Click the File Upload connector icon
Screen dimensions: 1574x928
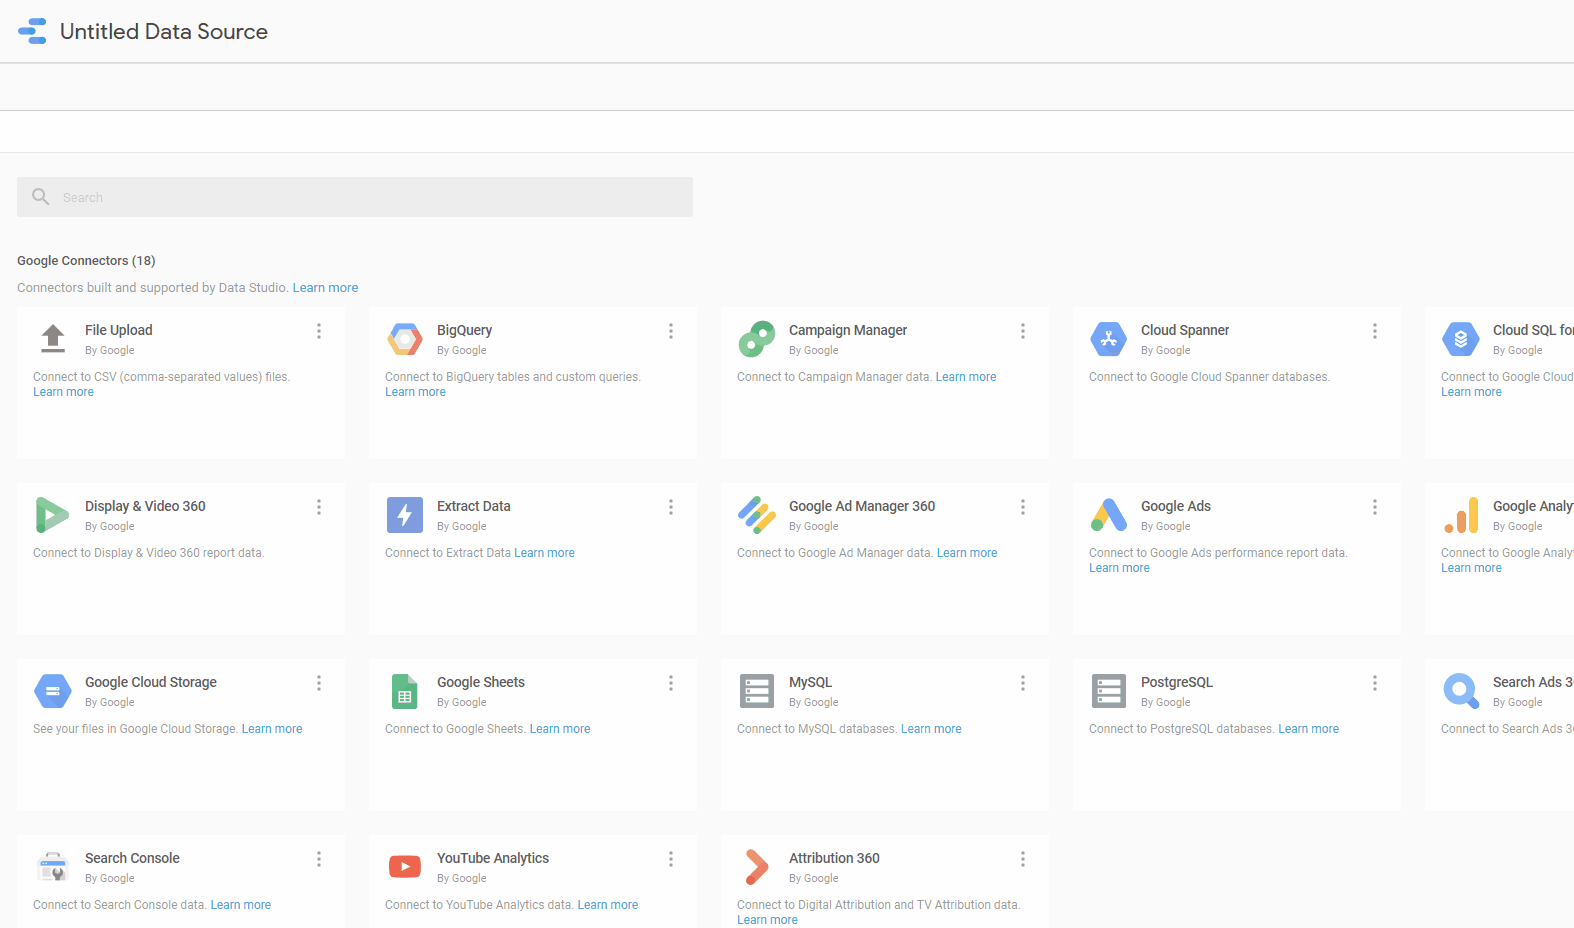[x=53, y=339]
